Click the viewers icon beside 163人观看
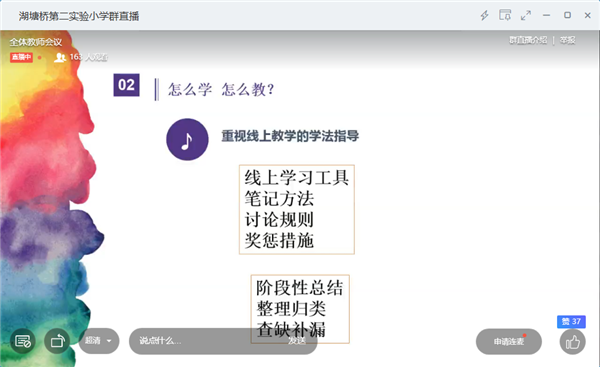600x367 pixels. [60, 57]
